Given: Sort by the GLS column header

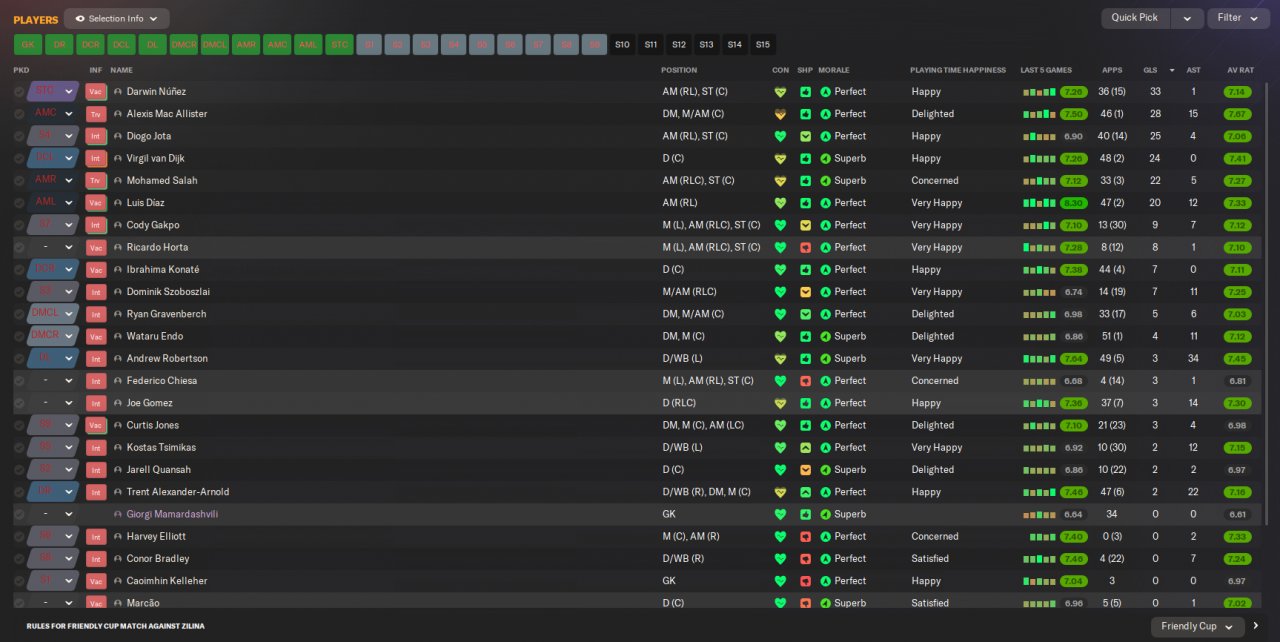Looking at the screenshot, I should point(1150,70).
